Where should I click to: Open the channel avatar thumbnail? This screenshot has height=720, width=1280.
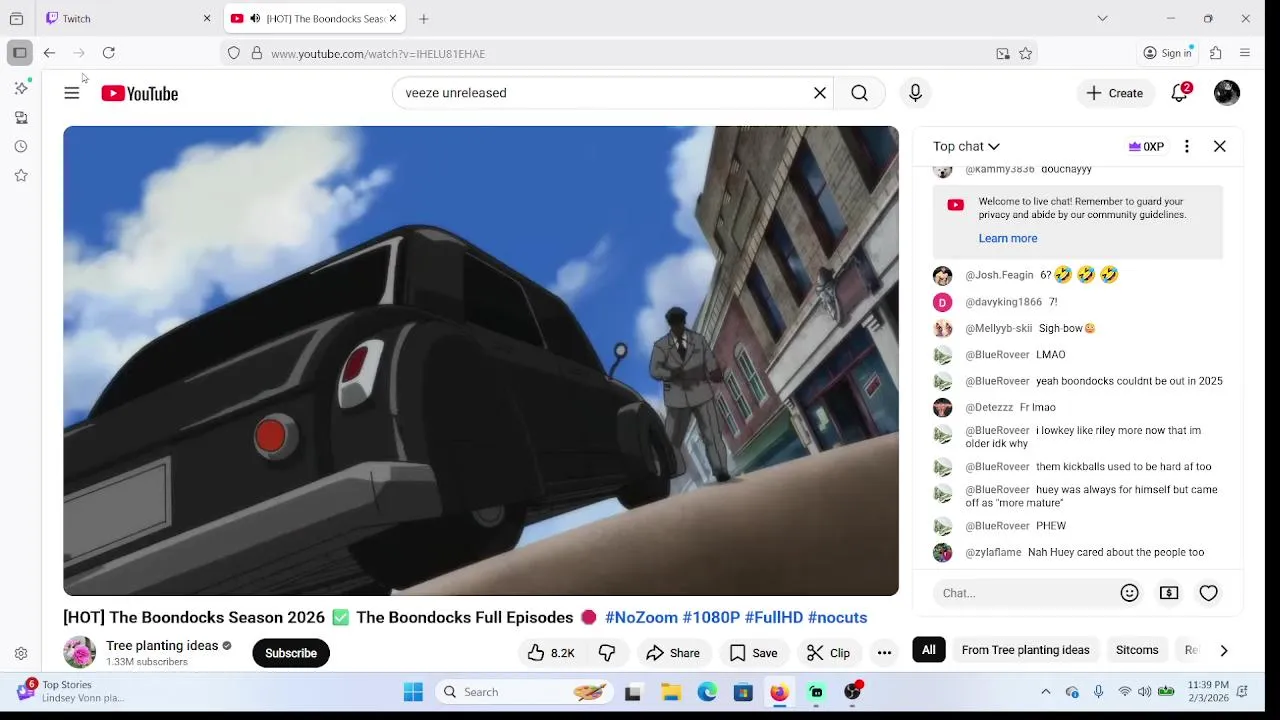(x=79, y=652)
